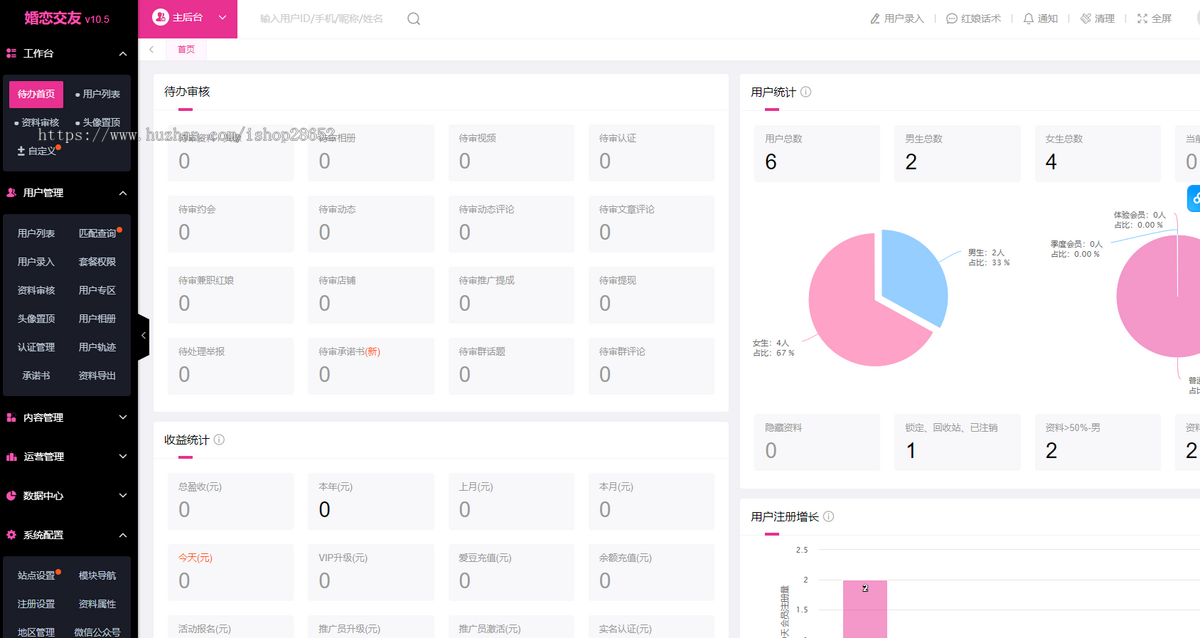Collapse the 系统配置 menu section

click(123, 535)
